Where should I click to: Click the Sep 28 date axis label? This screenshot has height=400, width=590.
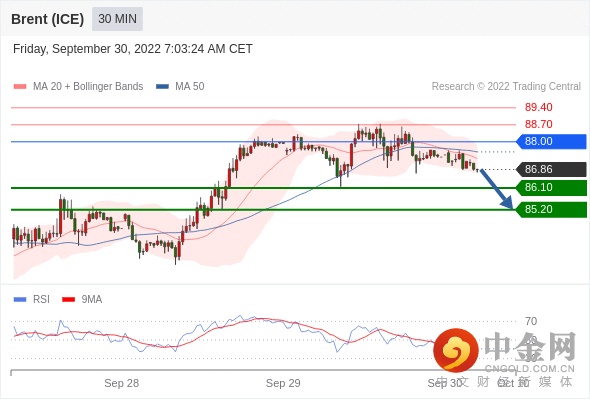(122, 383)
